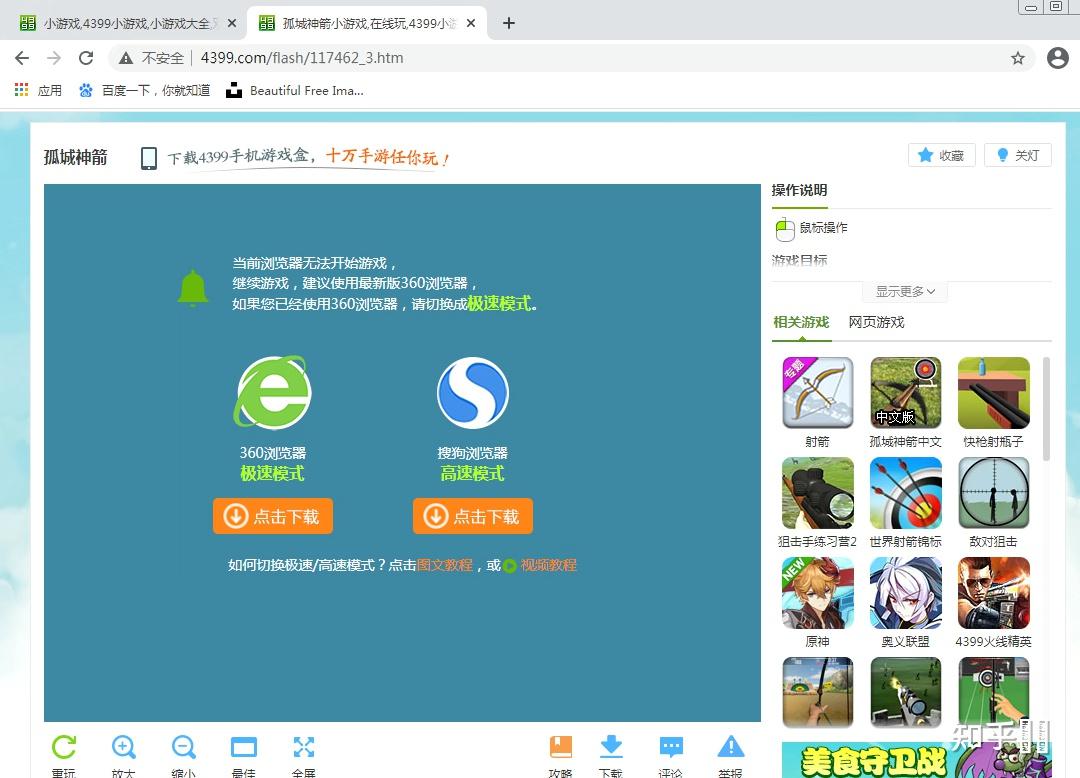The width and height of the screenshot is (1080, 778).
Task: Open the apps grid bookmark
Action: pyautogui.click(x=38, y=90)
